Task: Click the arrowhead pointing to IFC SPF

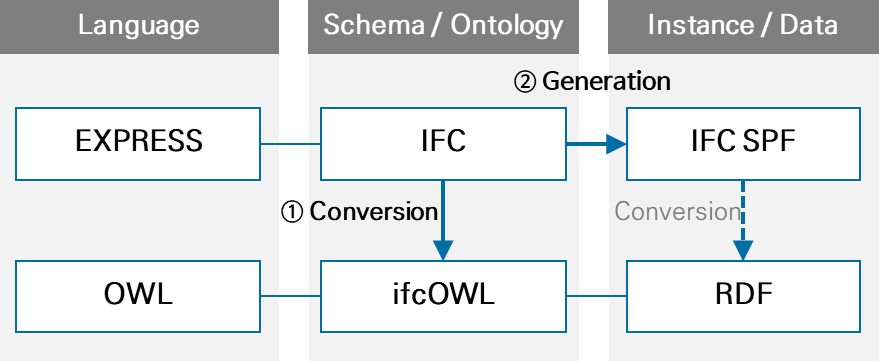Action: tap(616, 144)
